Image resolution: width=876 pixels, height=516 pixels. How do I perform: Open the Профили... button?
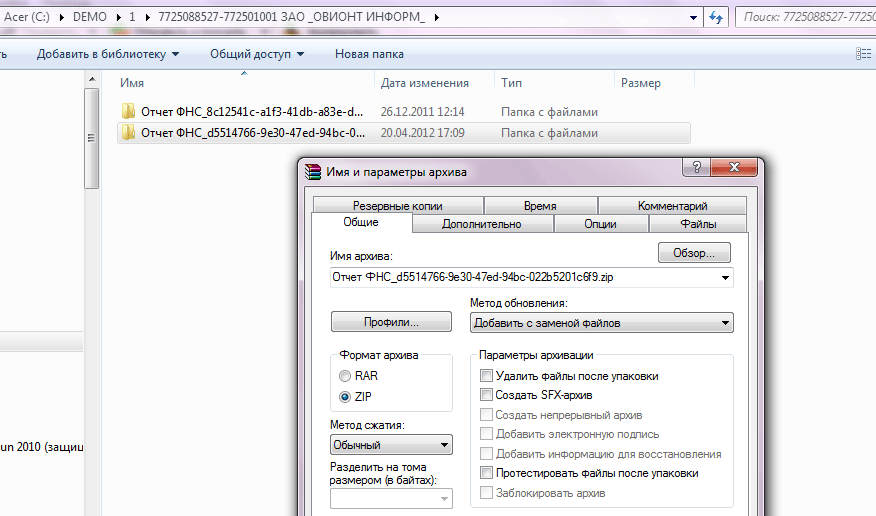pos(391,322)
